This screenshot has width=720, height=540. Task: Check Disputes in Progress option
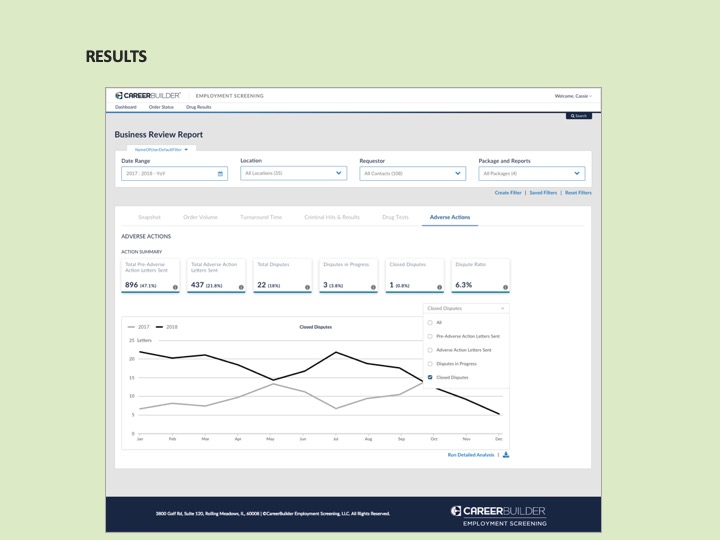click(430, 364)
